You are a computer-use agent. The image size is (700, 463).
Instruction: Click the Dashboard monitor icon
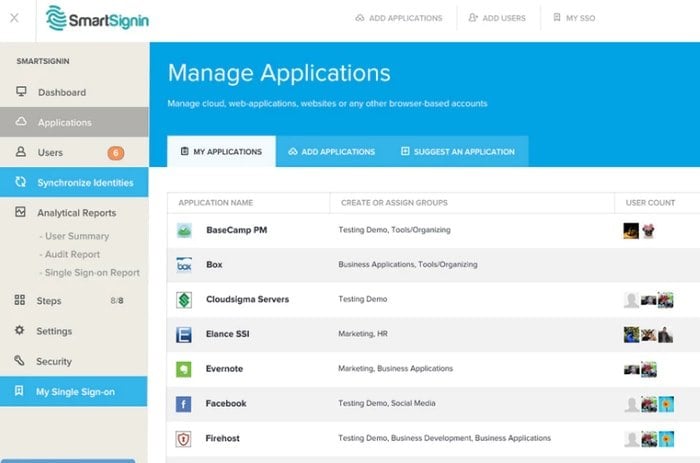point(21,92)
